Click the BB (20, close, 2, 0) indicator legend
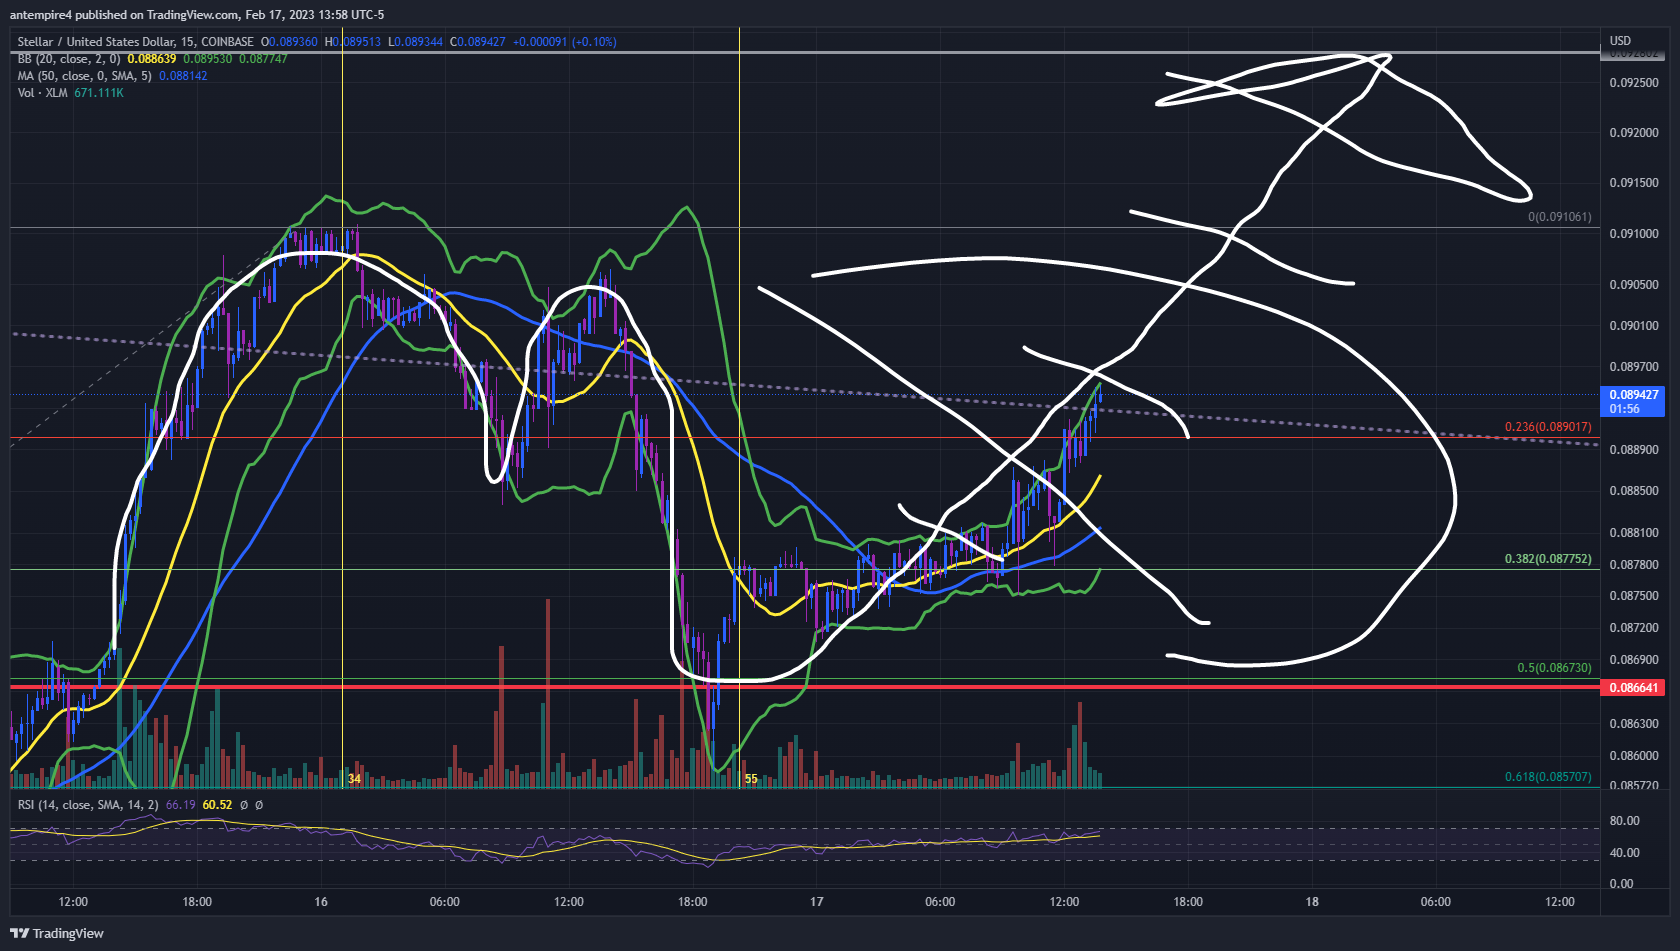This screenshot has height=951, width=1680. [x=68, y=59]
